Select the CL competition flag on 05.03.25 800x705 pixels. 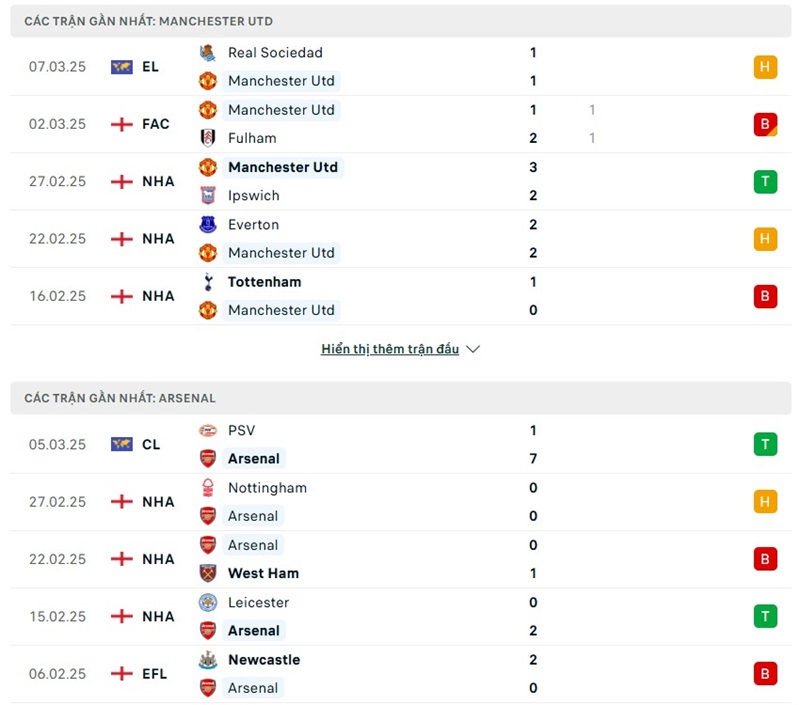(122, 444)
